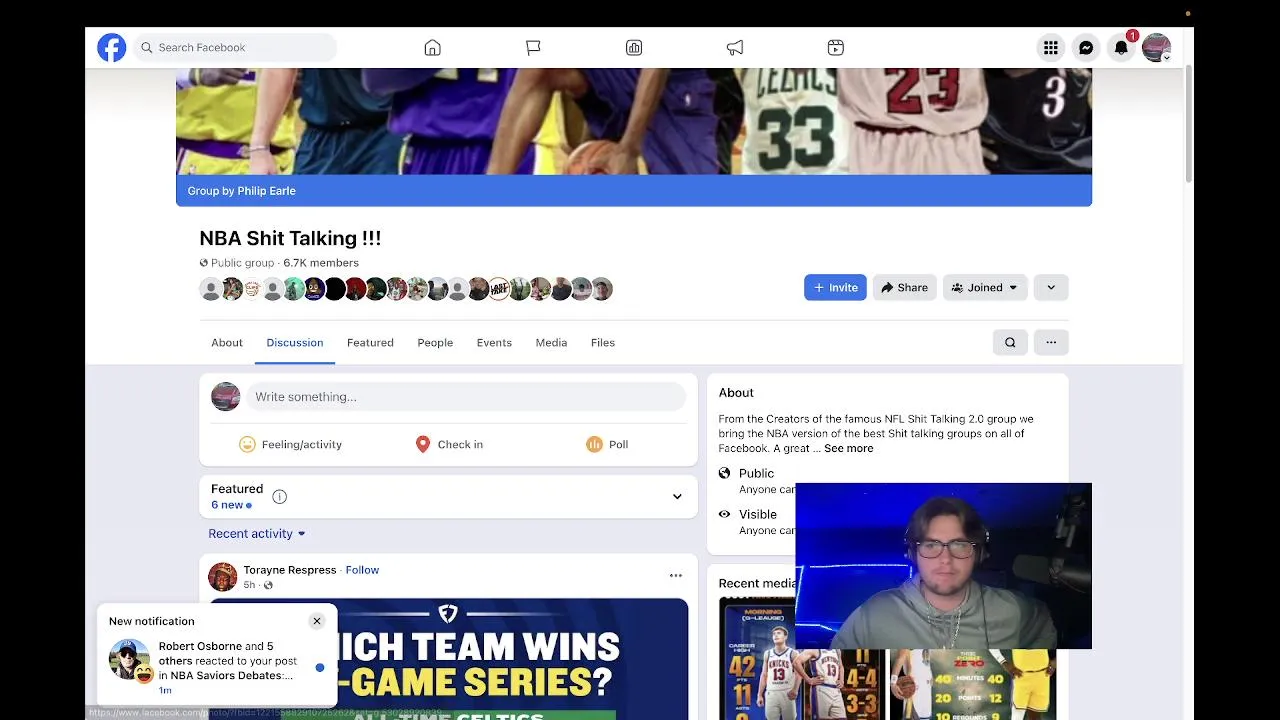Click Write something input box
Image resolution: width=1280 pixels, height=720 pixels.
pos(466,396)
